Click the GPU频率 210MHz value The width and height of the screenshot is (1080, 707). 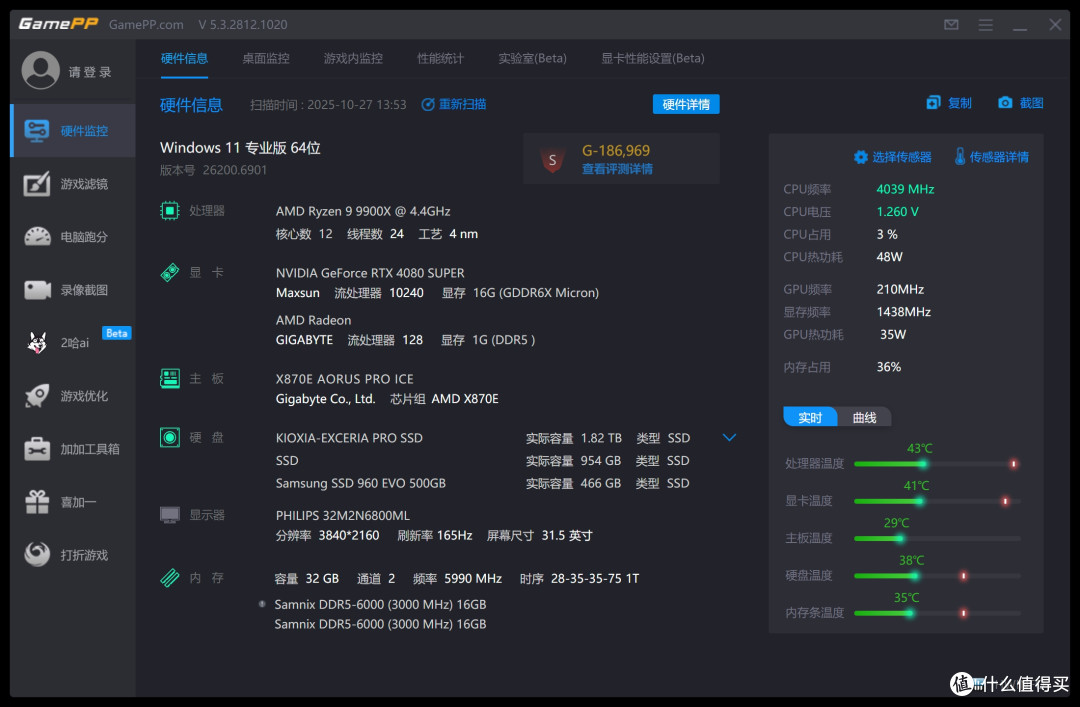900,289
